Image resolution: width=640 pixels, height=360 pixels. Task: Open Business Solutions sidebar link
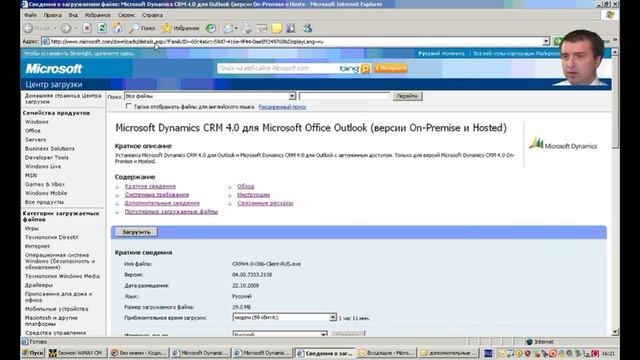pos(50,149)
